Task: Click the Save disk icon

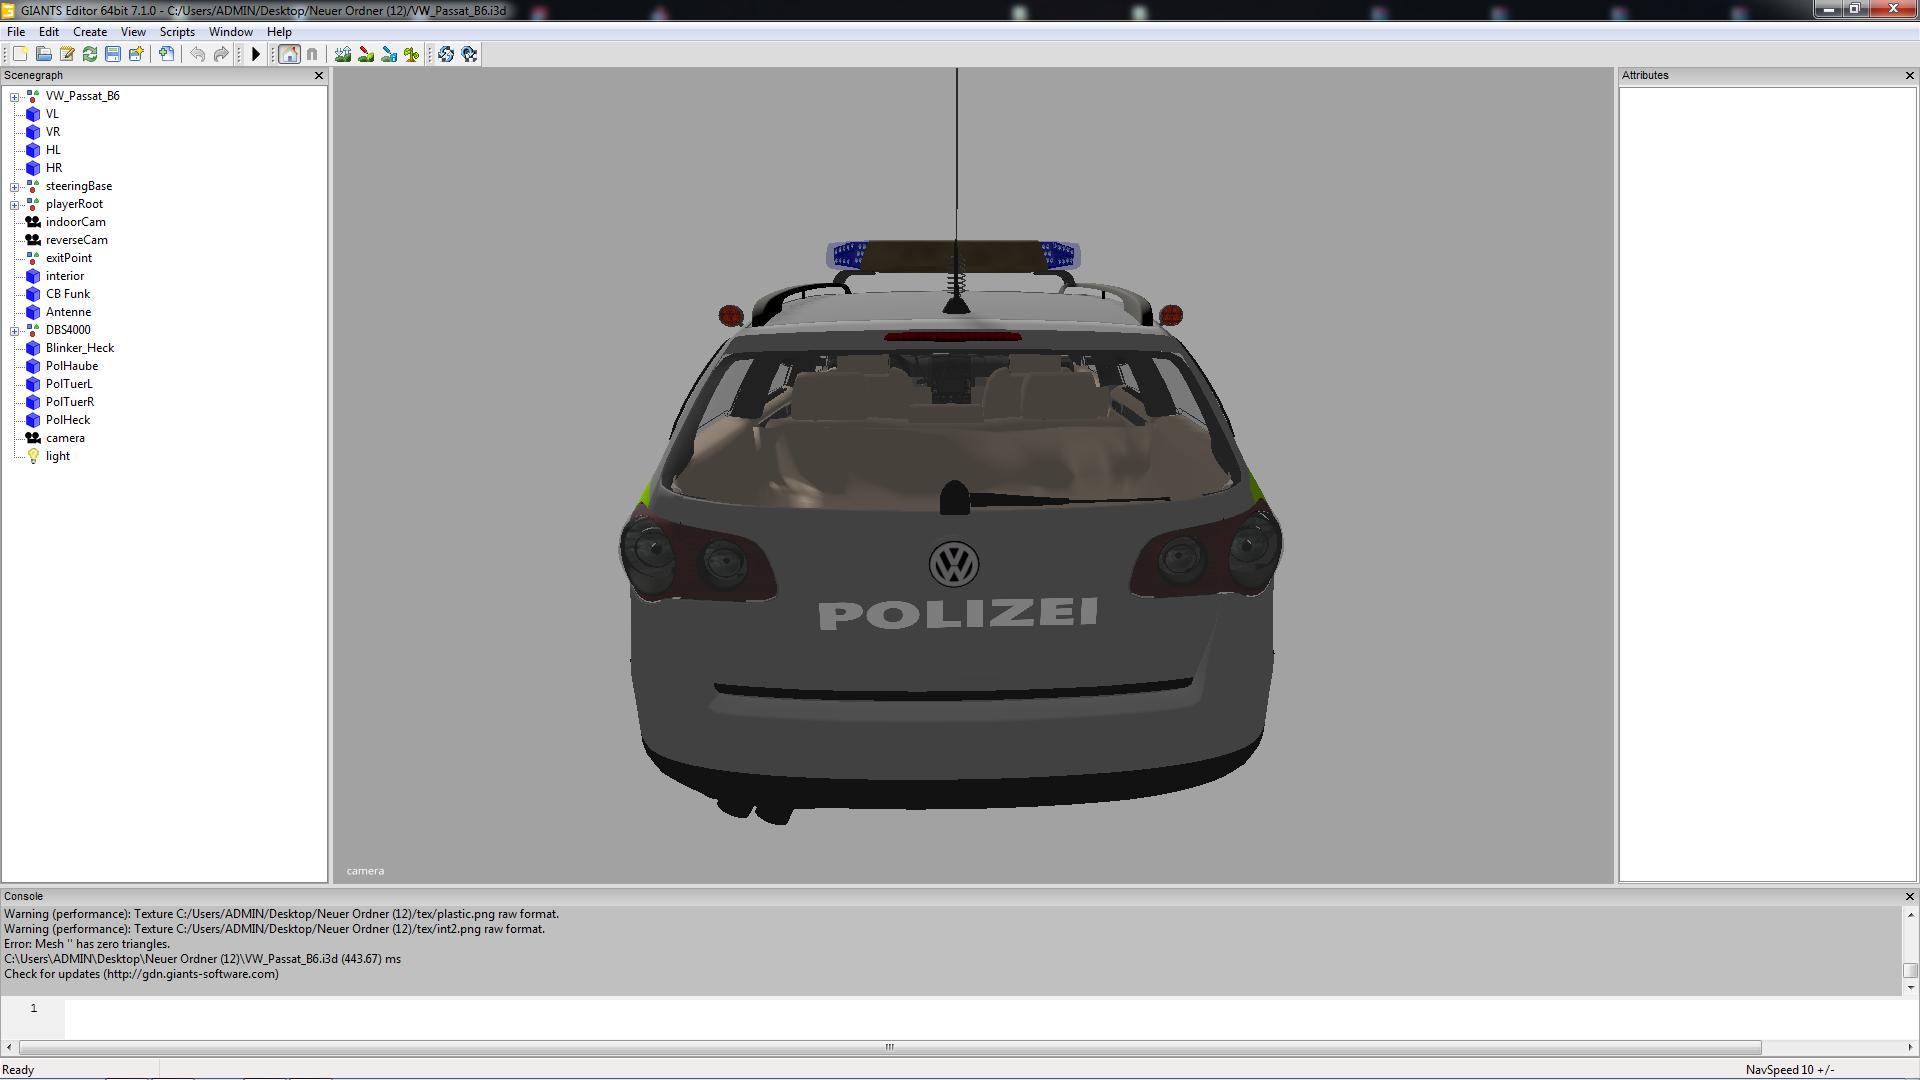Action: [113, 54]
